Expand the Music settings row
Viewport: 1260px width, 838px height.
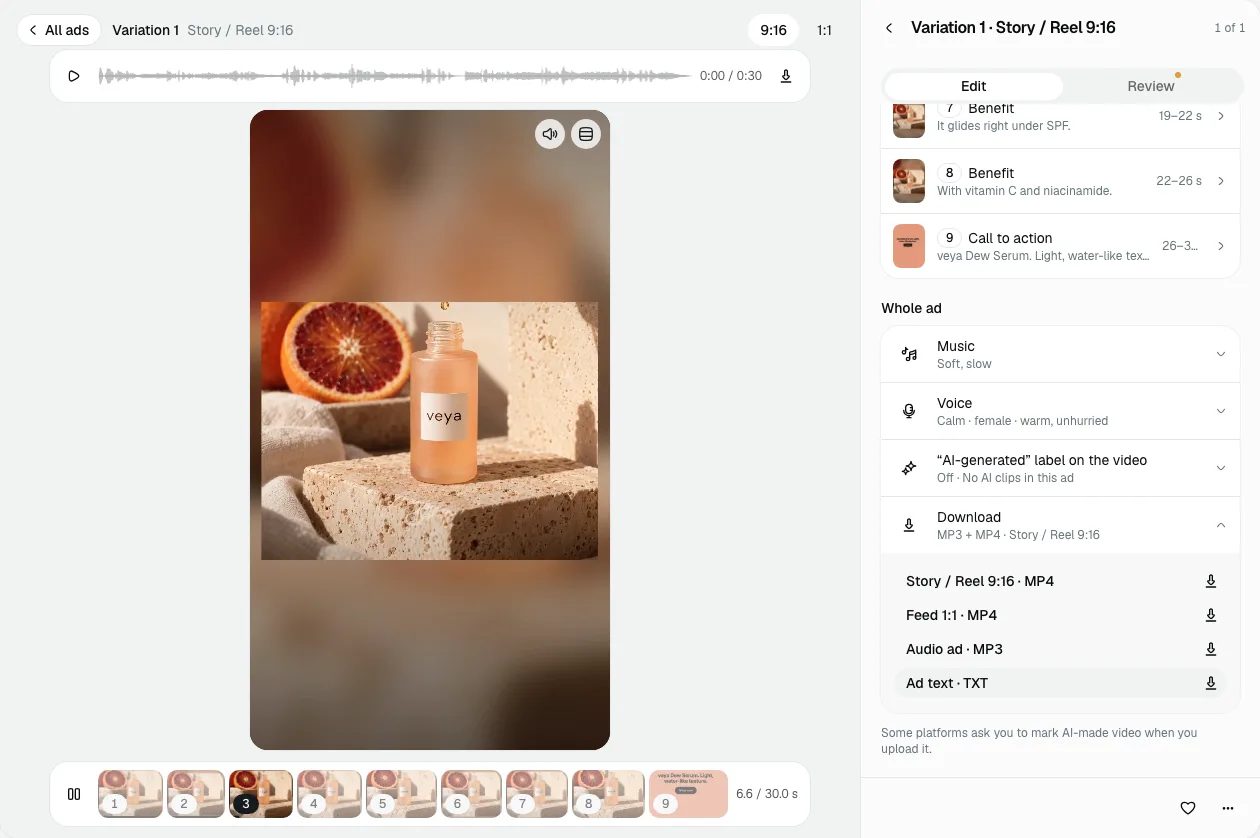(1060, 354)
